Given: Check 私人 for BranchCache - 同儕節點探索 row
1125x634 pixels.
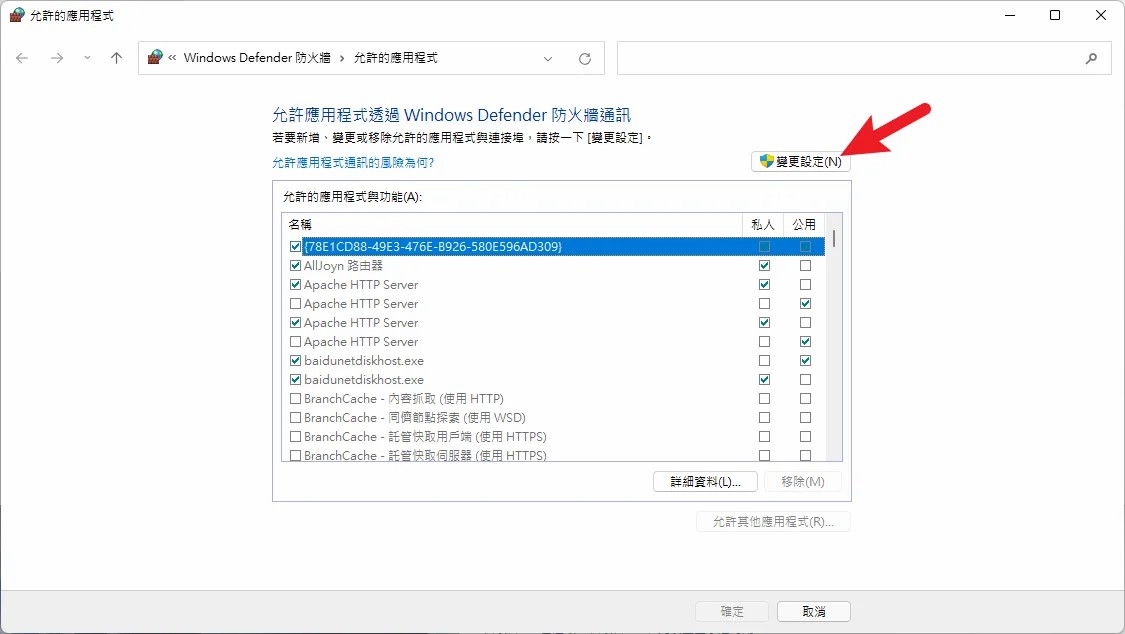Looking at the screenshot, I should [764, 417].
